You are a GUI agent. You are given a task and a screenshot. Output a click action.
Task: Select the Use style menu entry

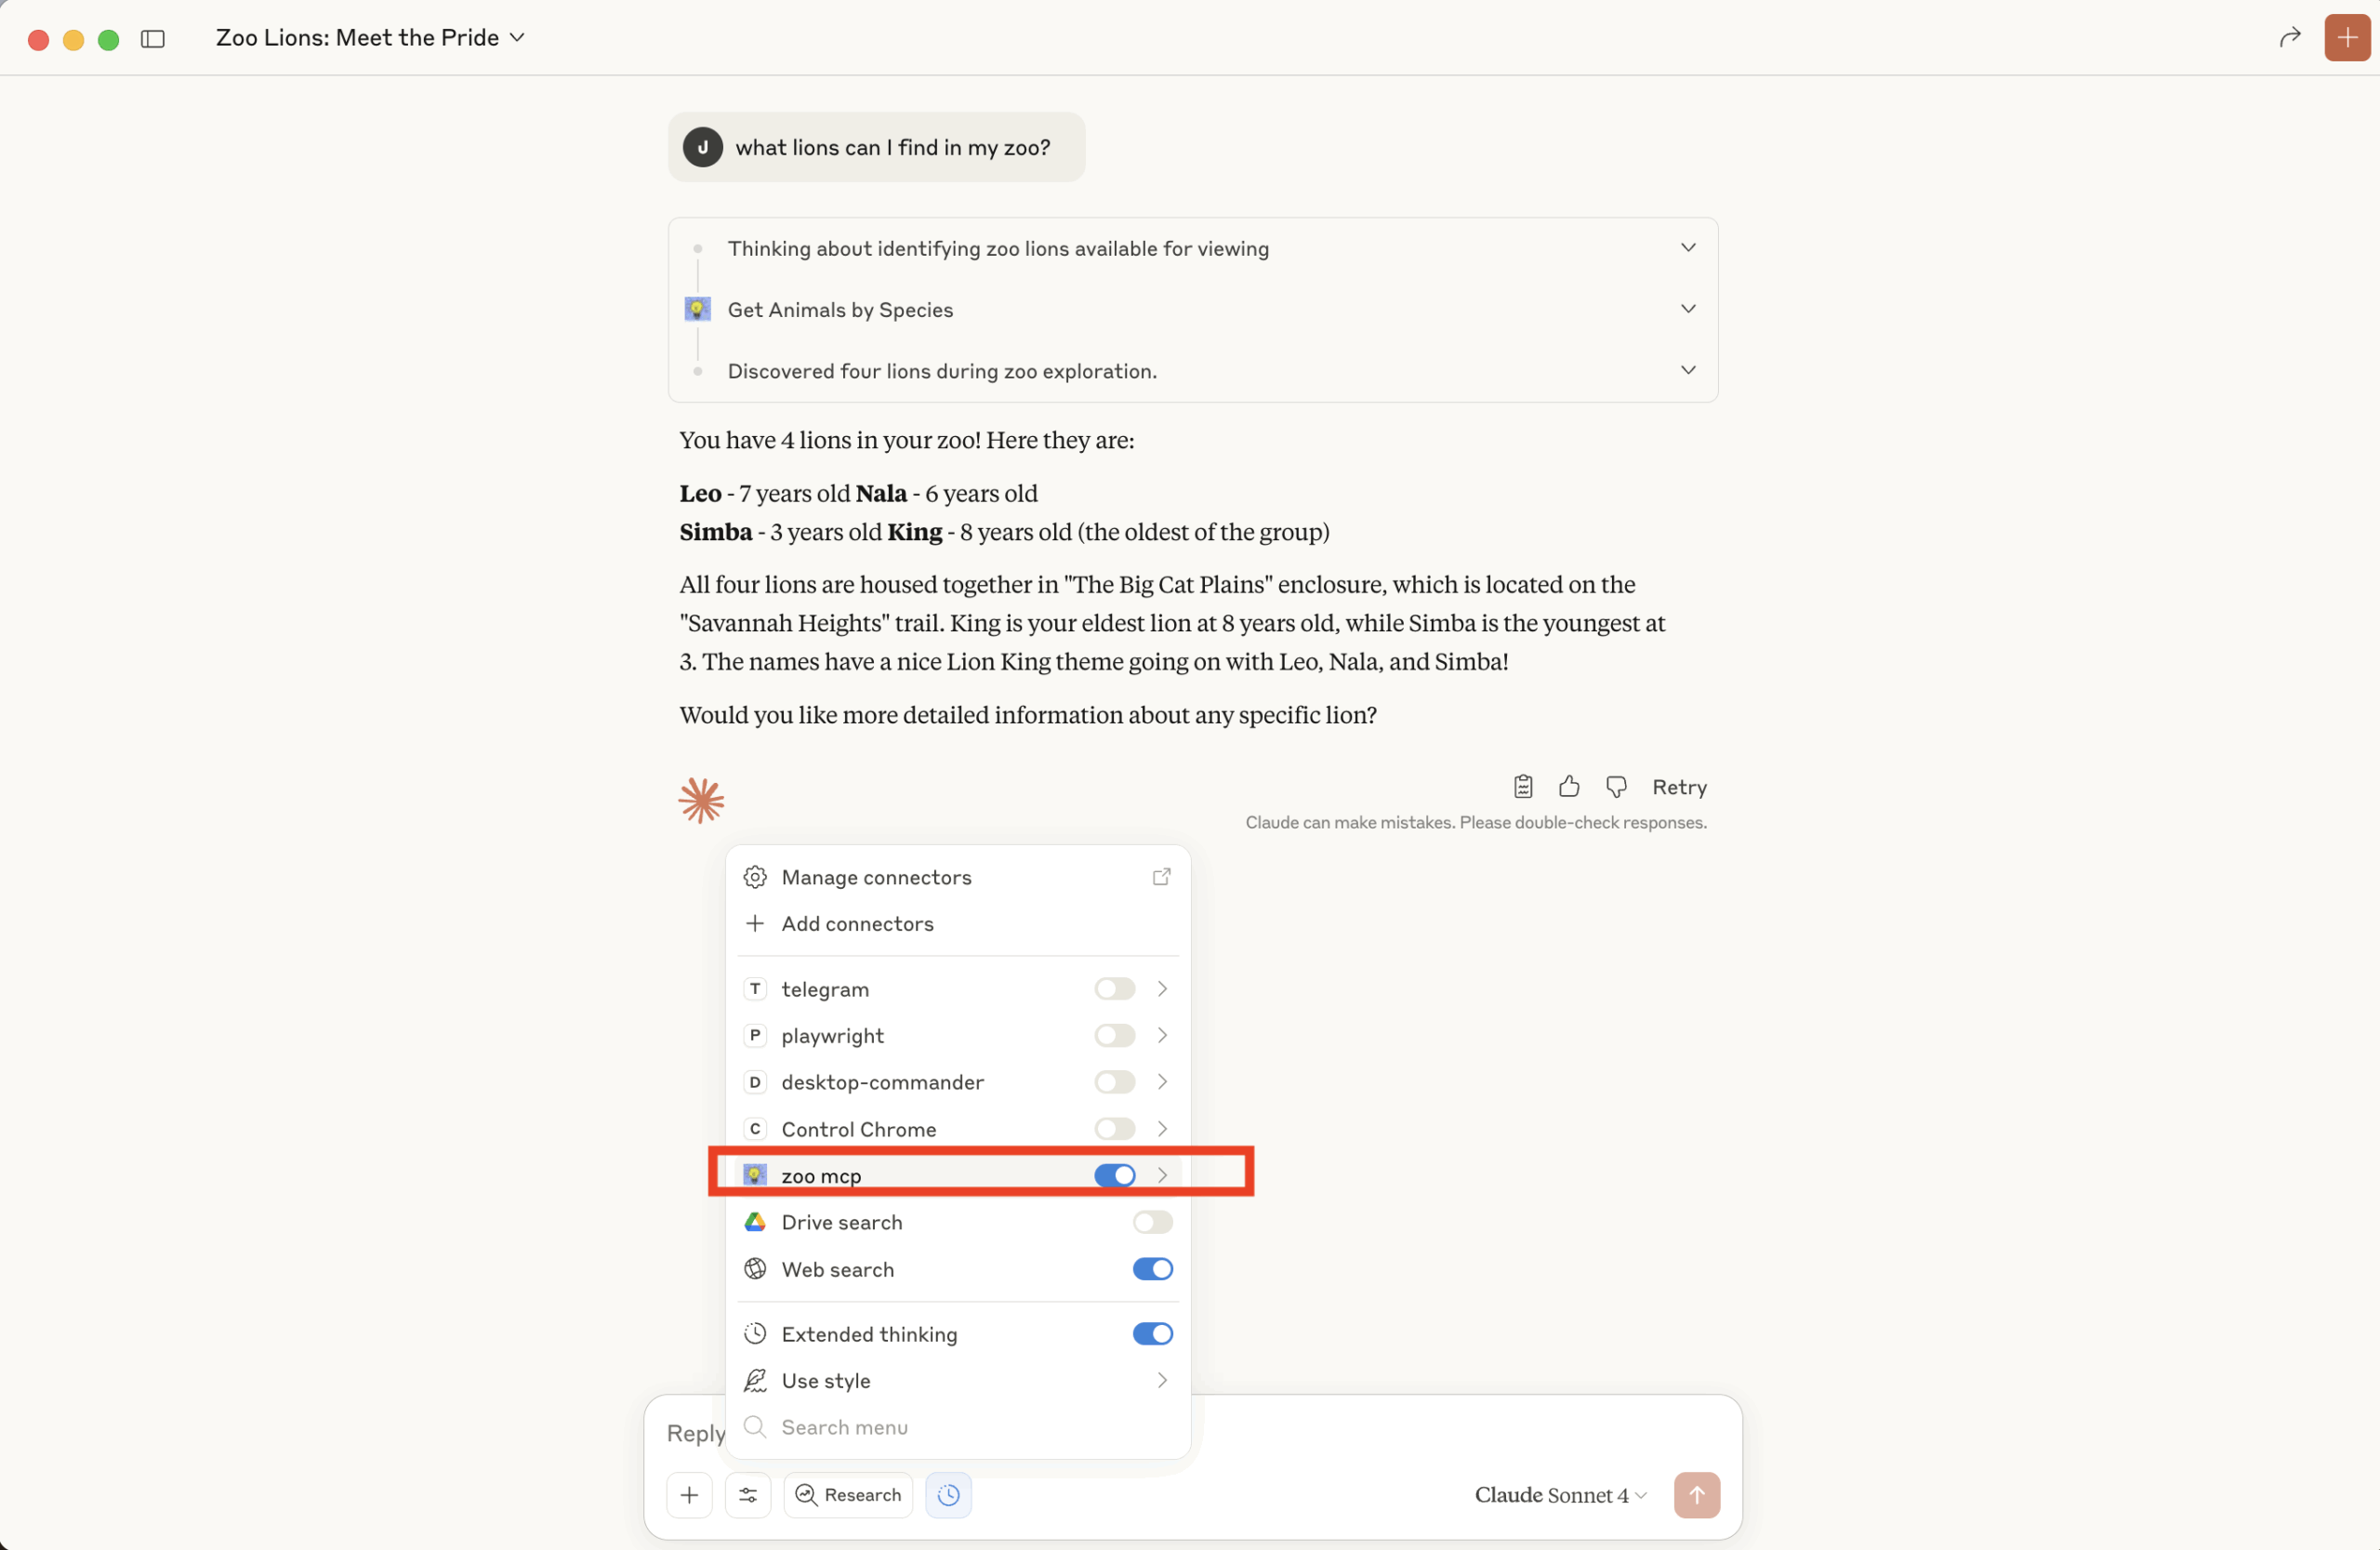958,1380
